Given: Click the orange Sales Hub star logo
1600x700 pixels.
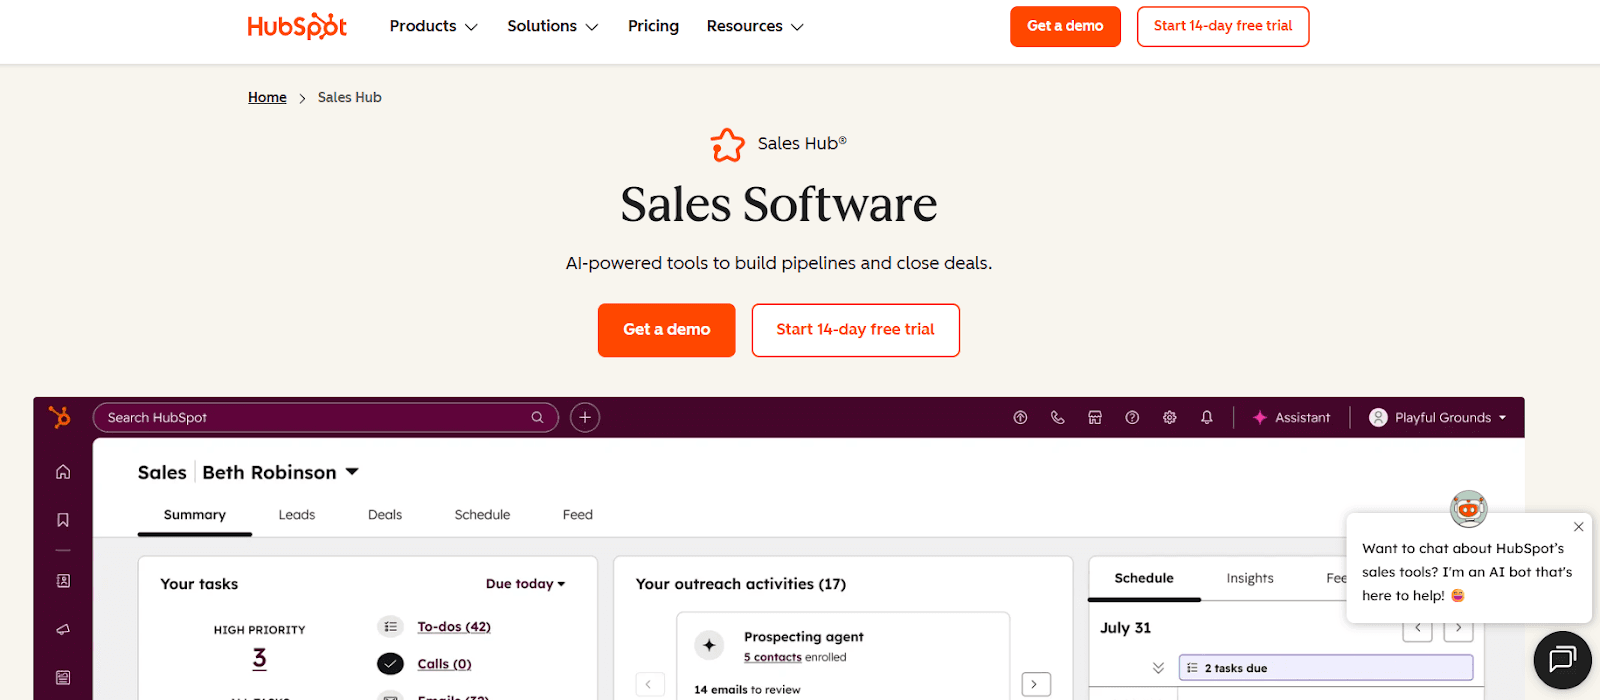Looking at the screenshot, I should click(728, 145).
